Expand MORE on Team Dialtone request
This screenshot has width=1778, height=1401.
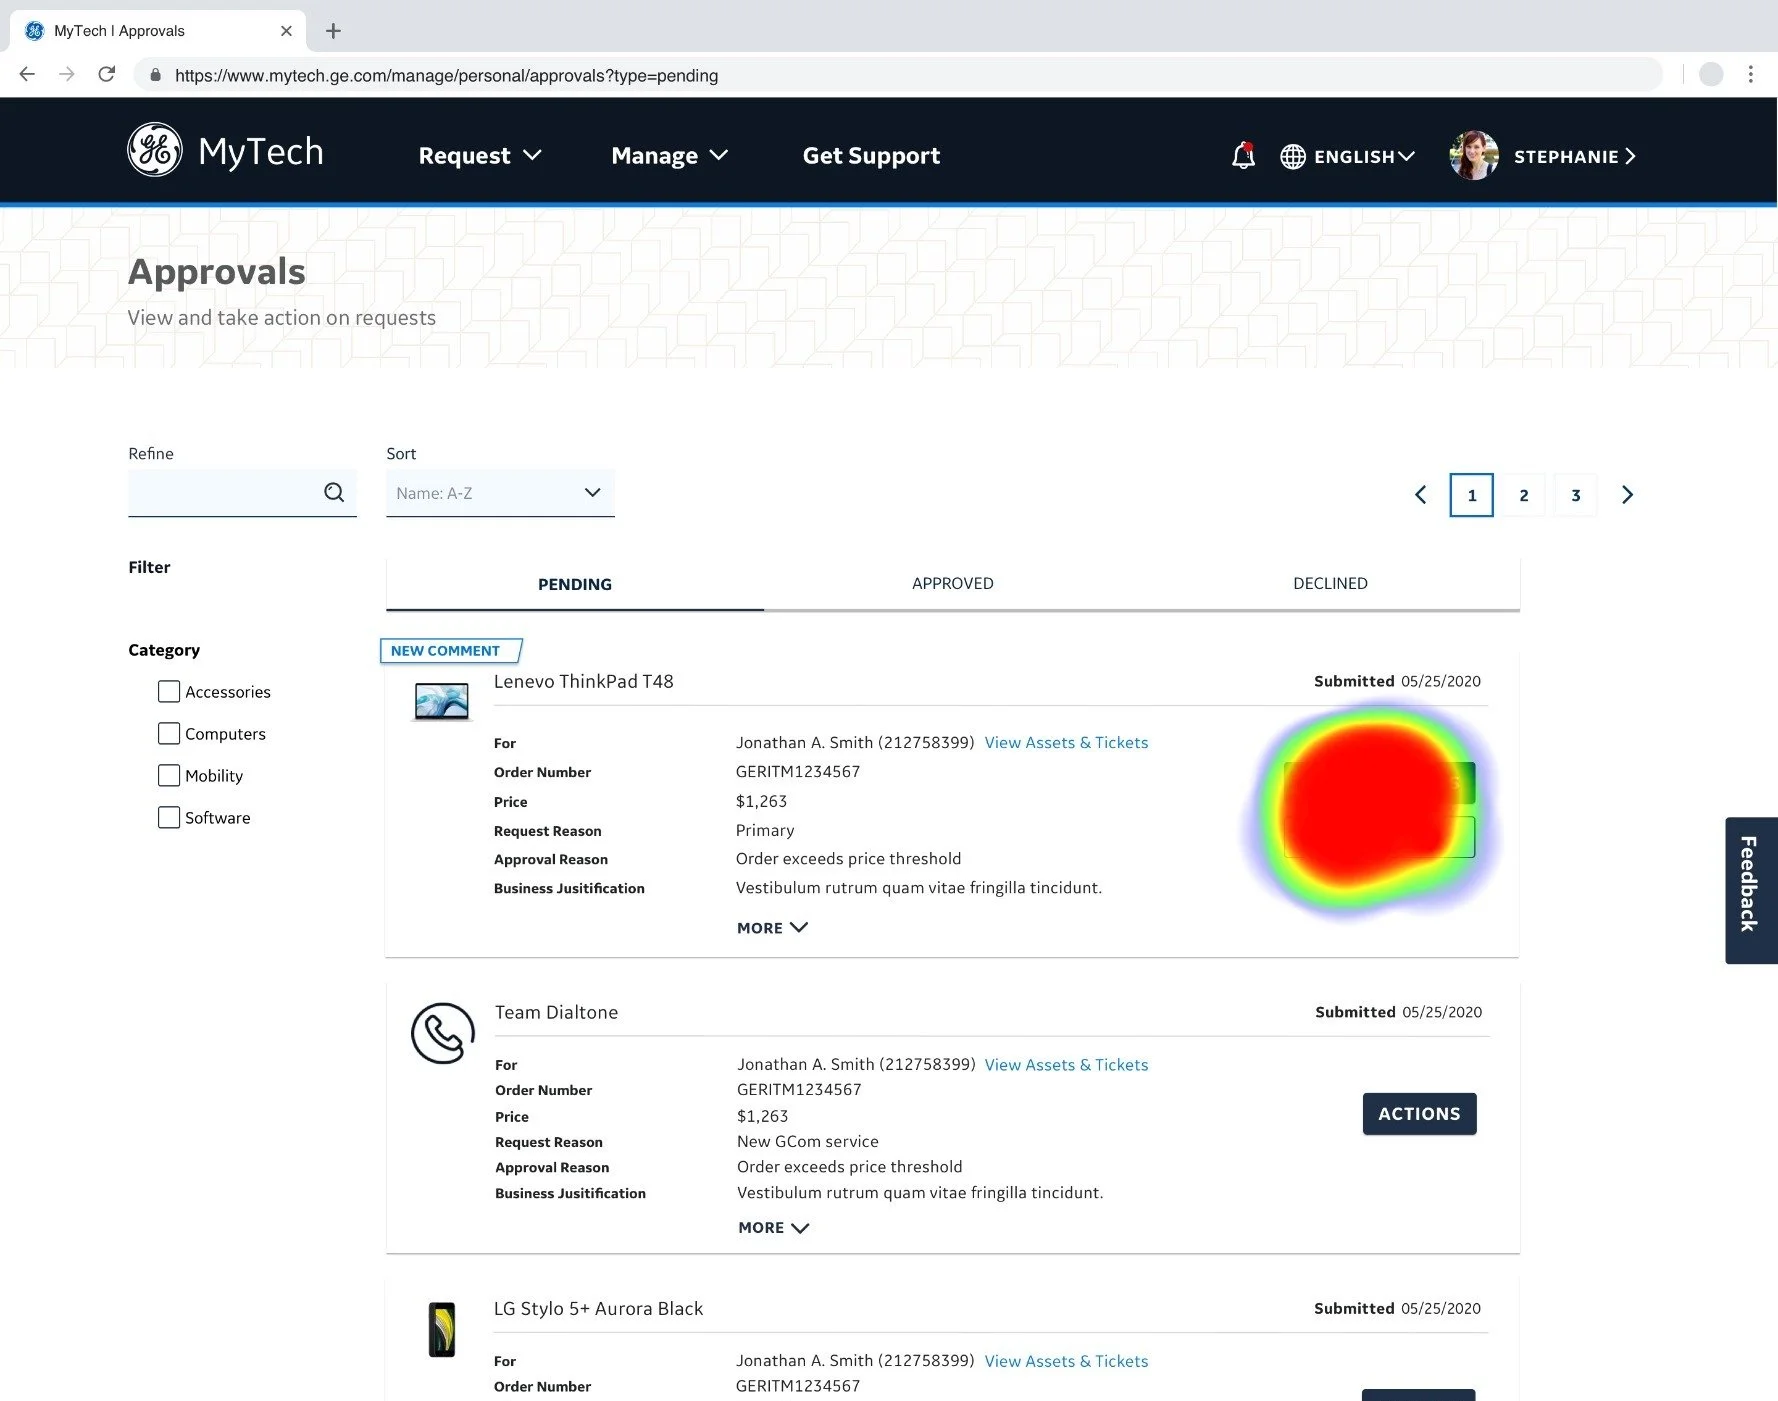point(773,1227)
